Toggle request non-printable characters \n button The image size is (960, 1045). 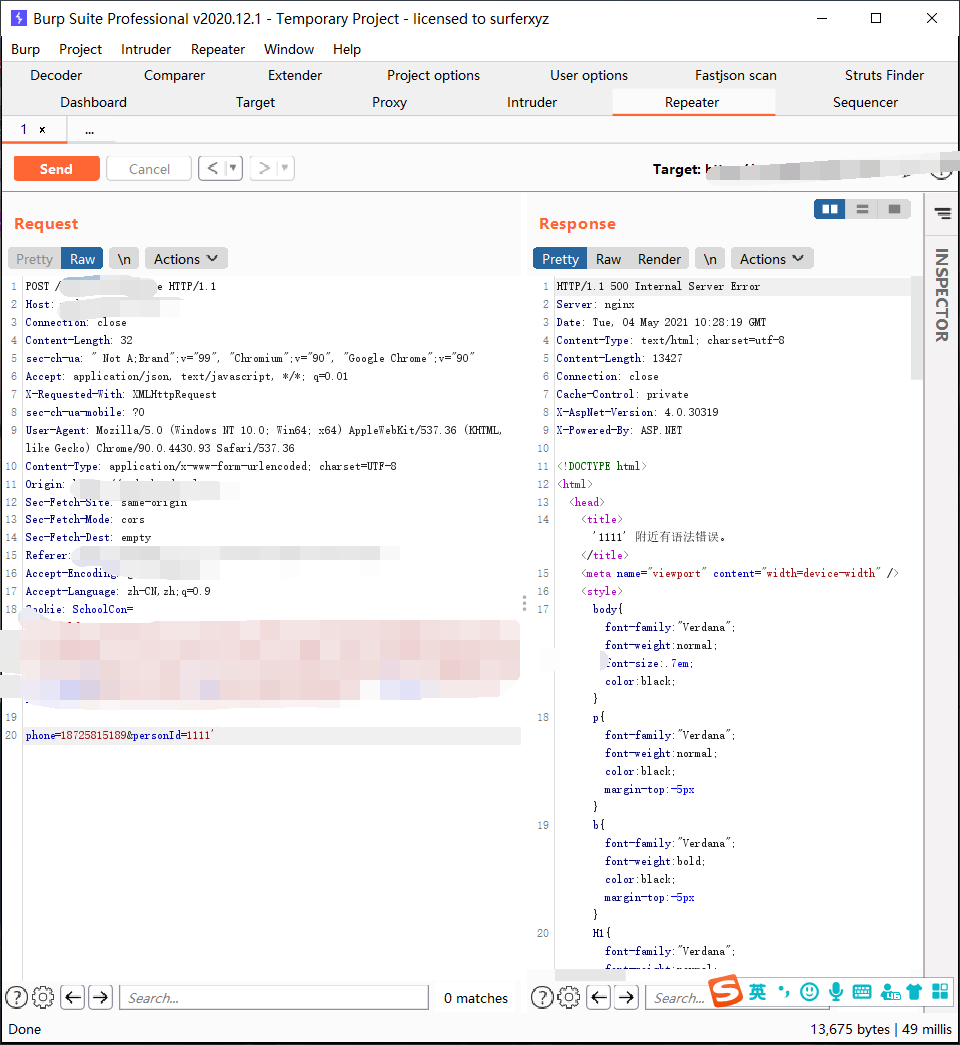pyautogui.click(x=124, y=259)
